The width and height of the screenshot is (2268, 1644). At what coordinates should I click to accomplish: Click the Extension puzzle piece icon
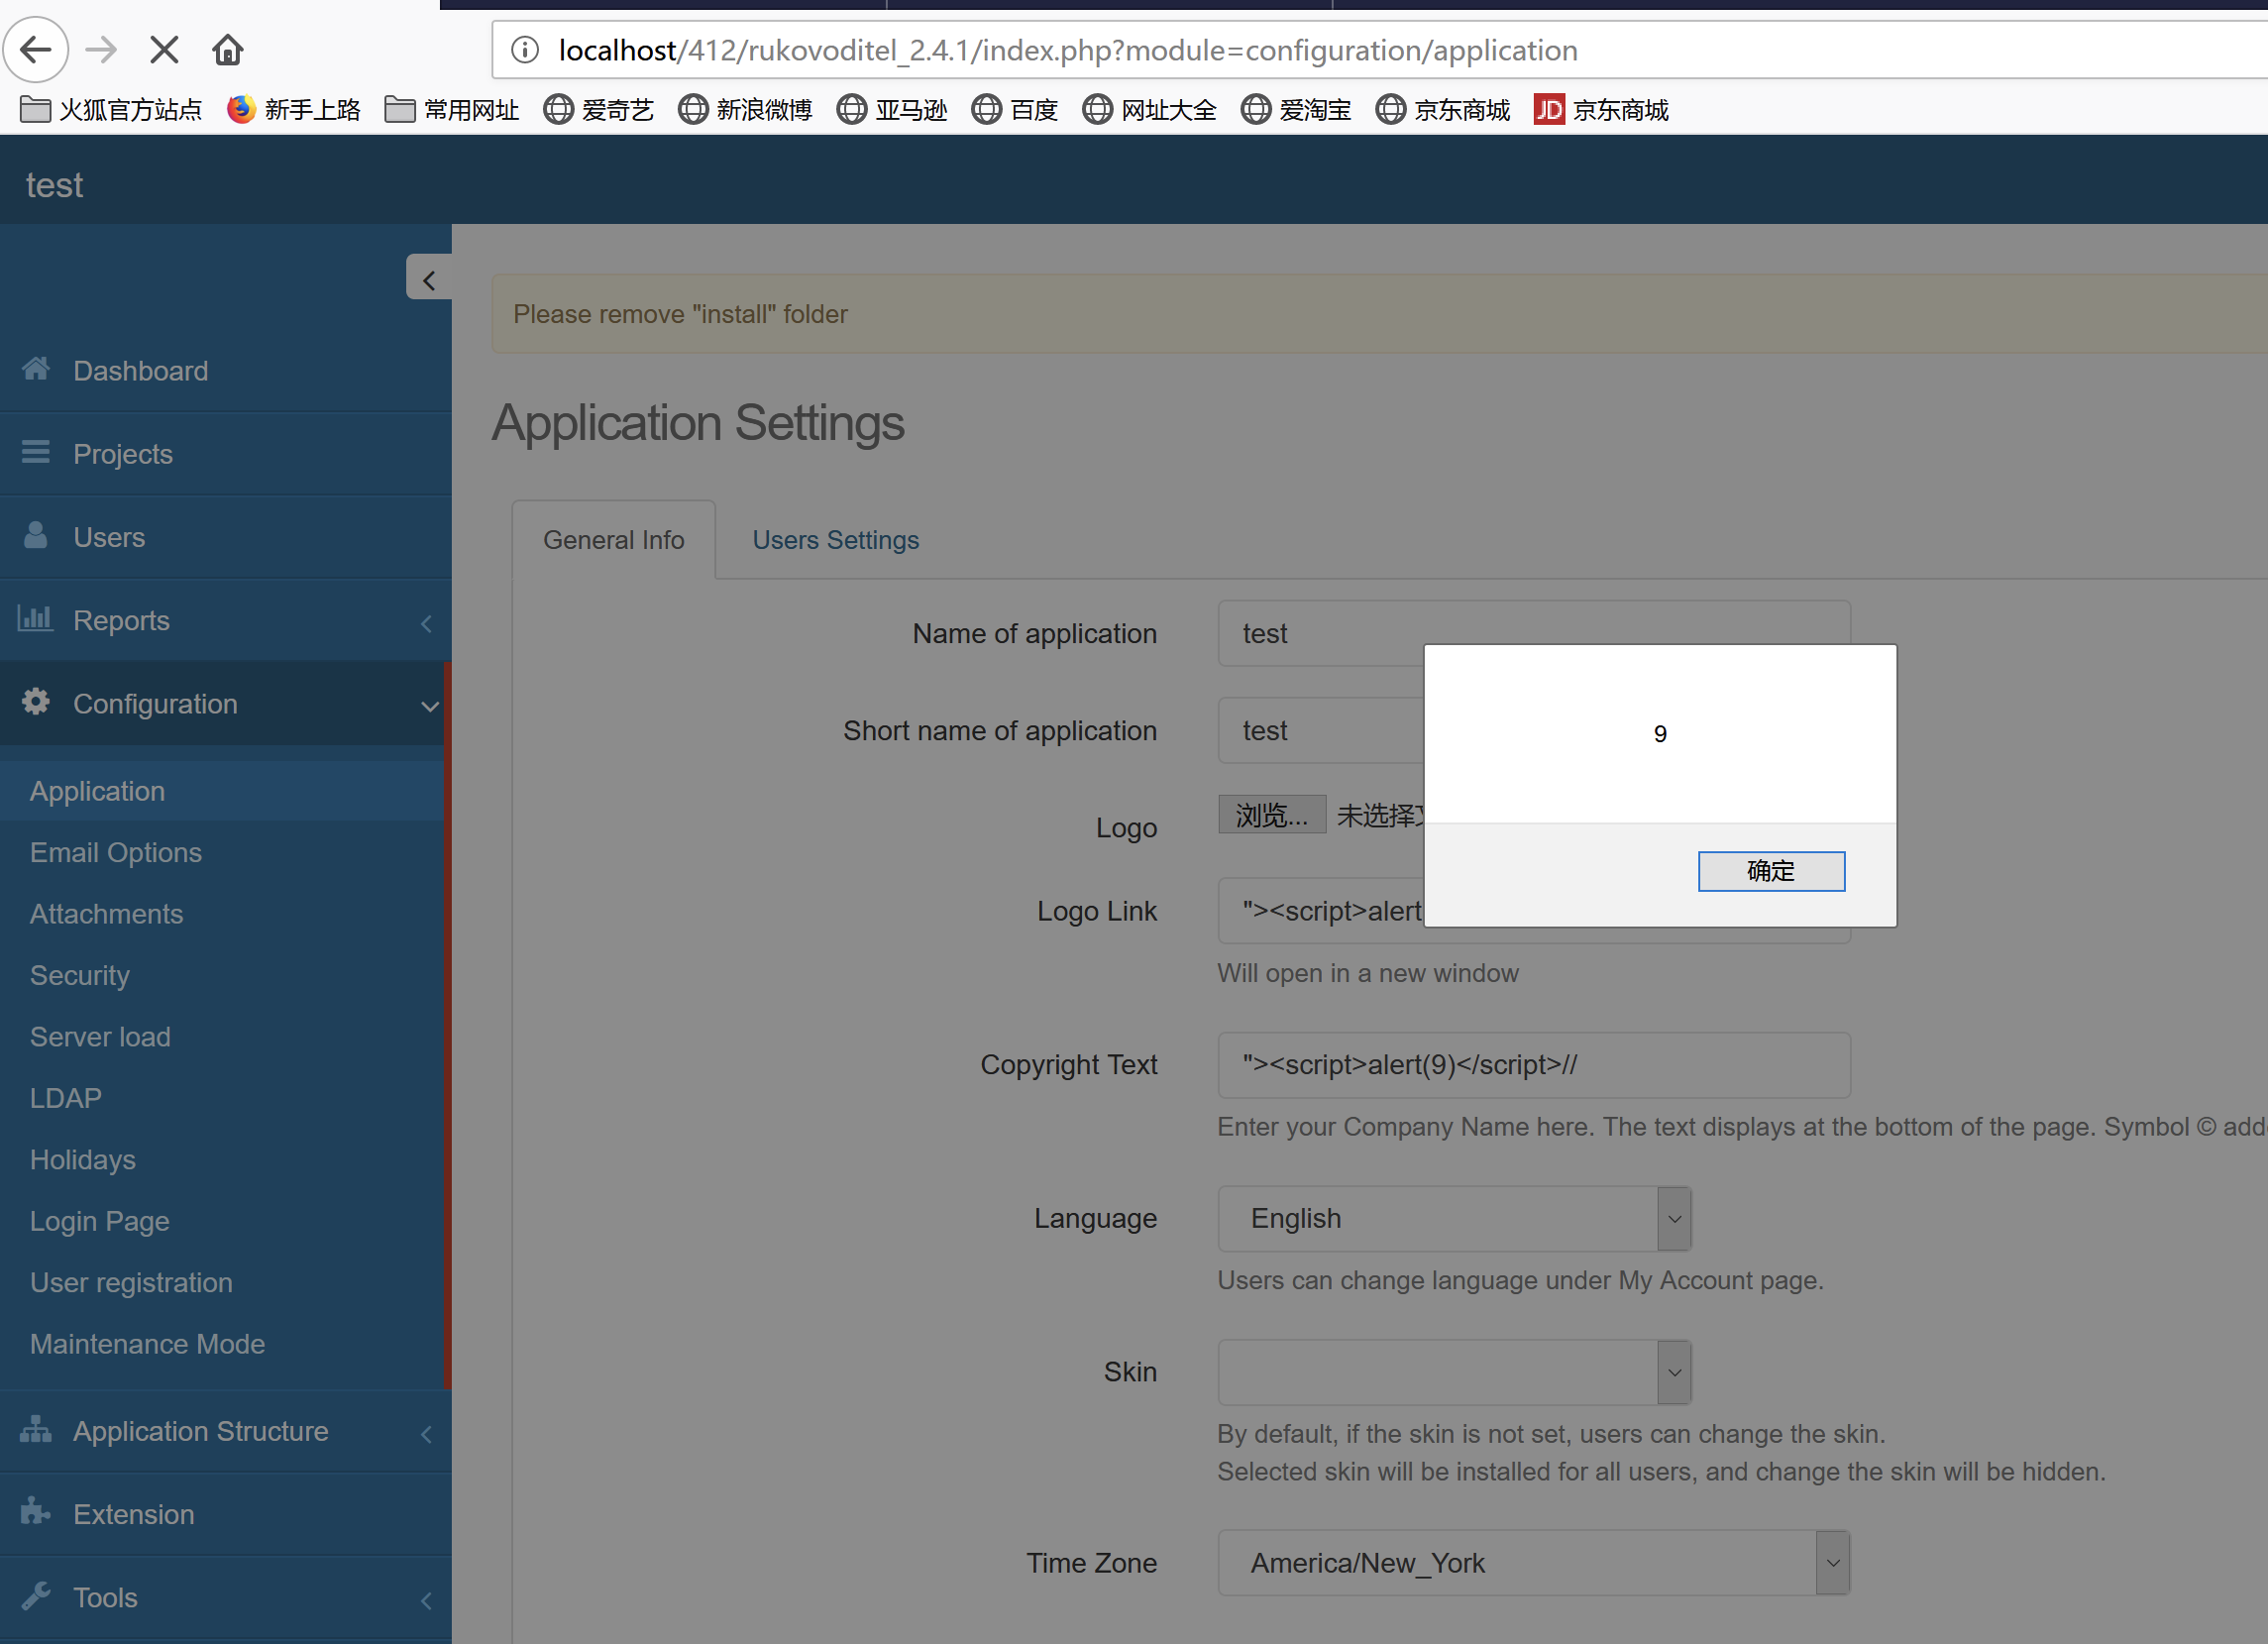click(x=36, y=1511)
